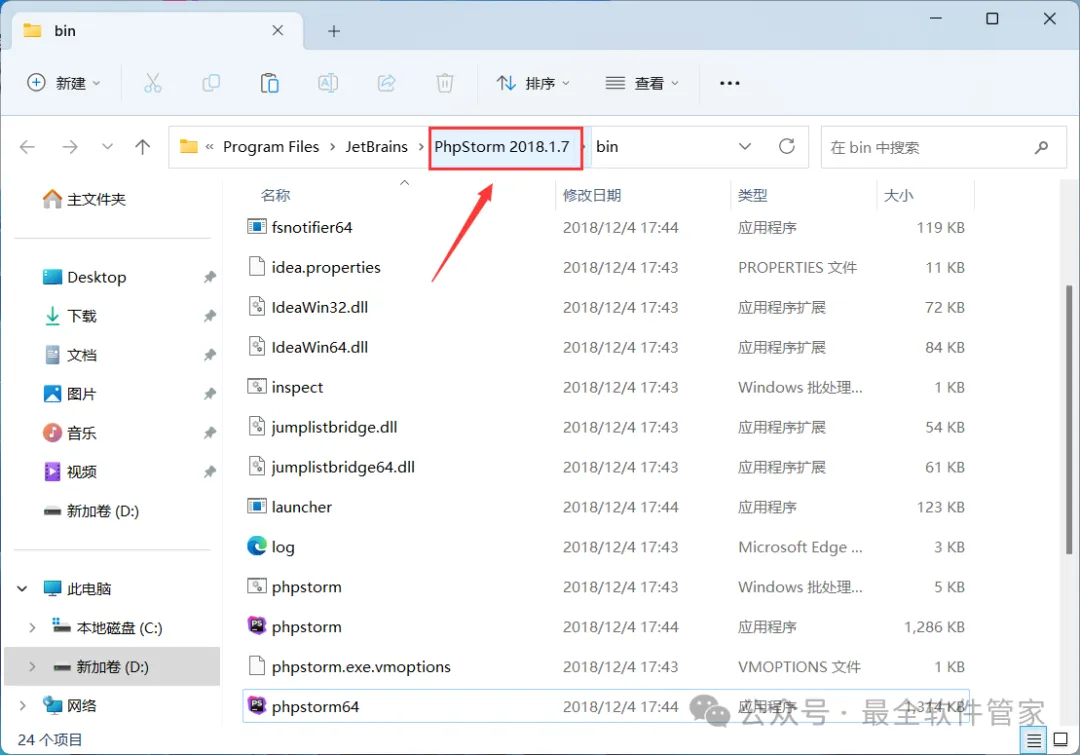This screenshot has height=755, width=1080.
Task: Expand the Network (网络) node
Action: (22, 705)
